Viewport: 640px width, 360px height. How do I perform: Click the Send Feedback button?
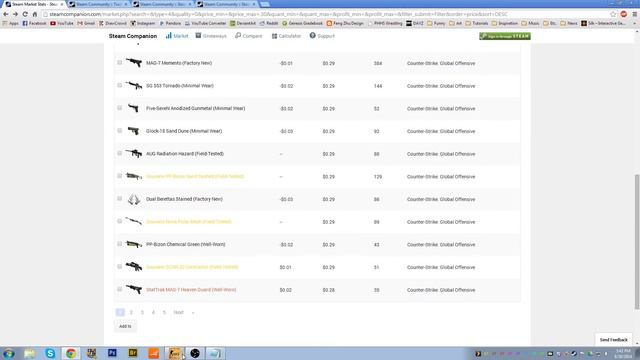pyautogui.click(x=613, y=340)
